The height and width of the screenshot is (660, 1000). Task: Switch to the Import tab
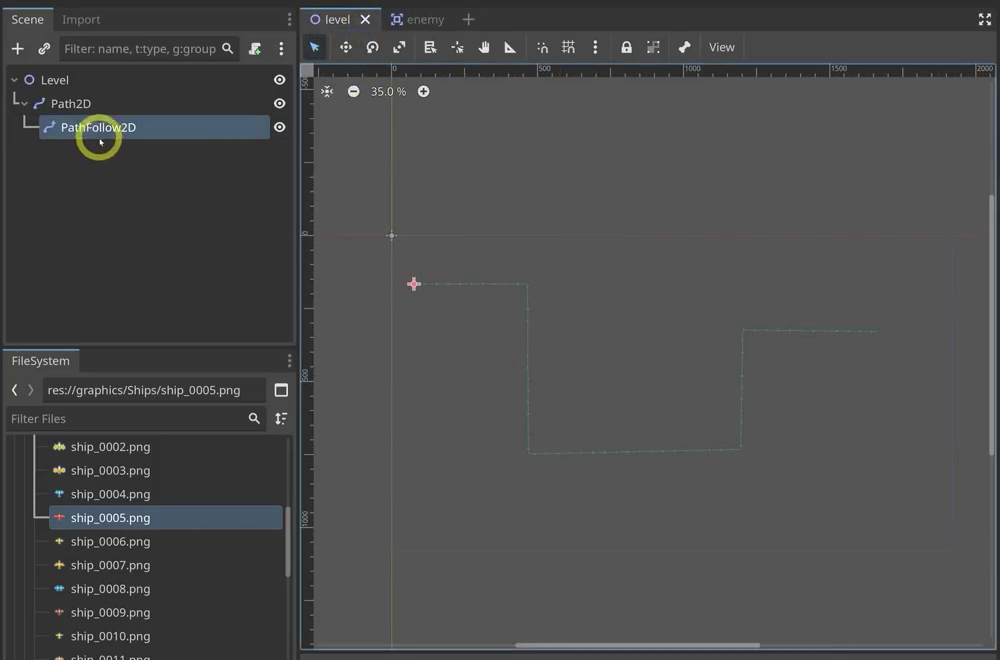click(x=81, y=20)
